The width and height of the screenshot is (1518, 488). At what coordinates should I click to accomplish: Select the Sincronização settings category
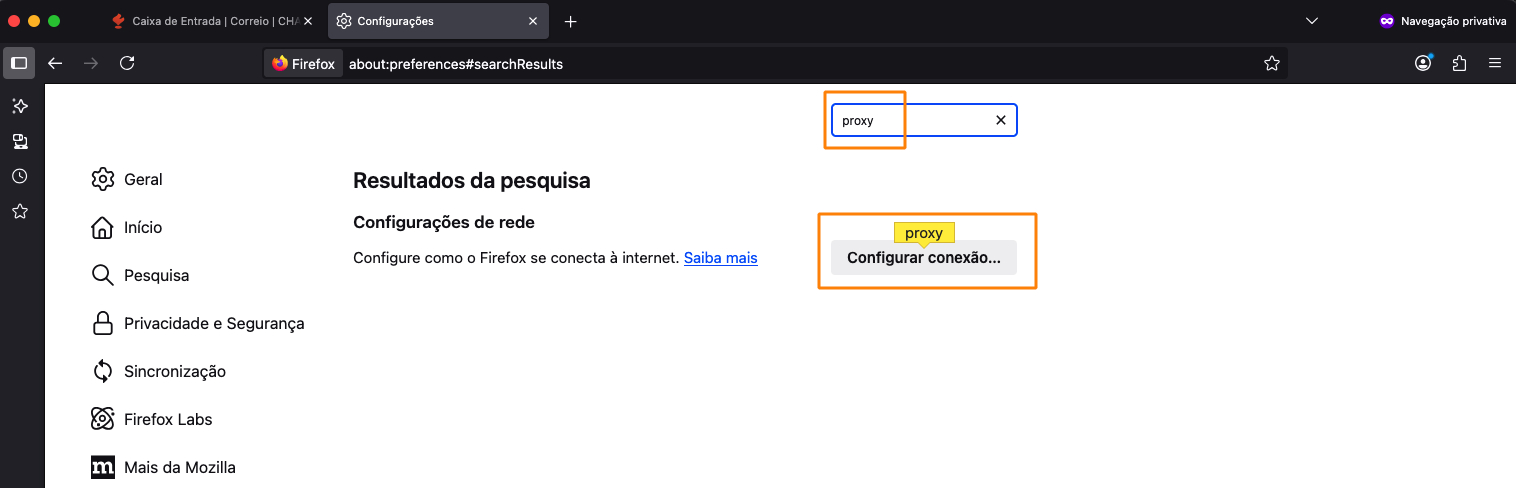point(174,371)
